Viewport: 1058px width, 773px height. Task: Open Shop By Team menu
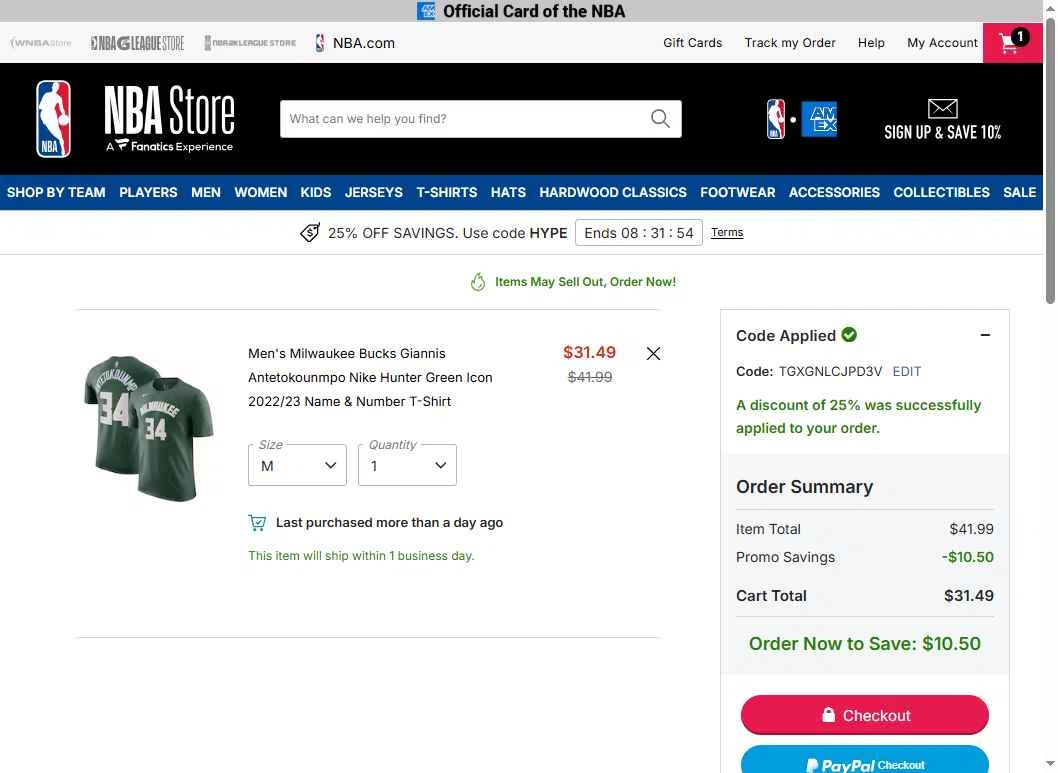pos(56,192)
